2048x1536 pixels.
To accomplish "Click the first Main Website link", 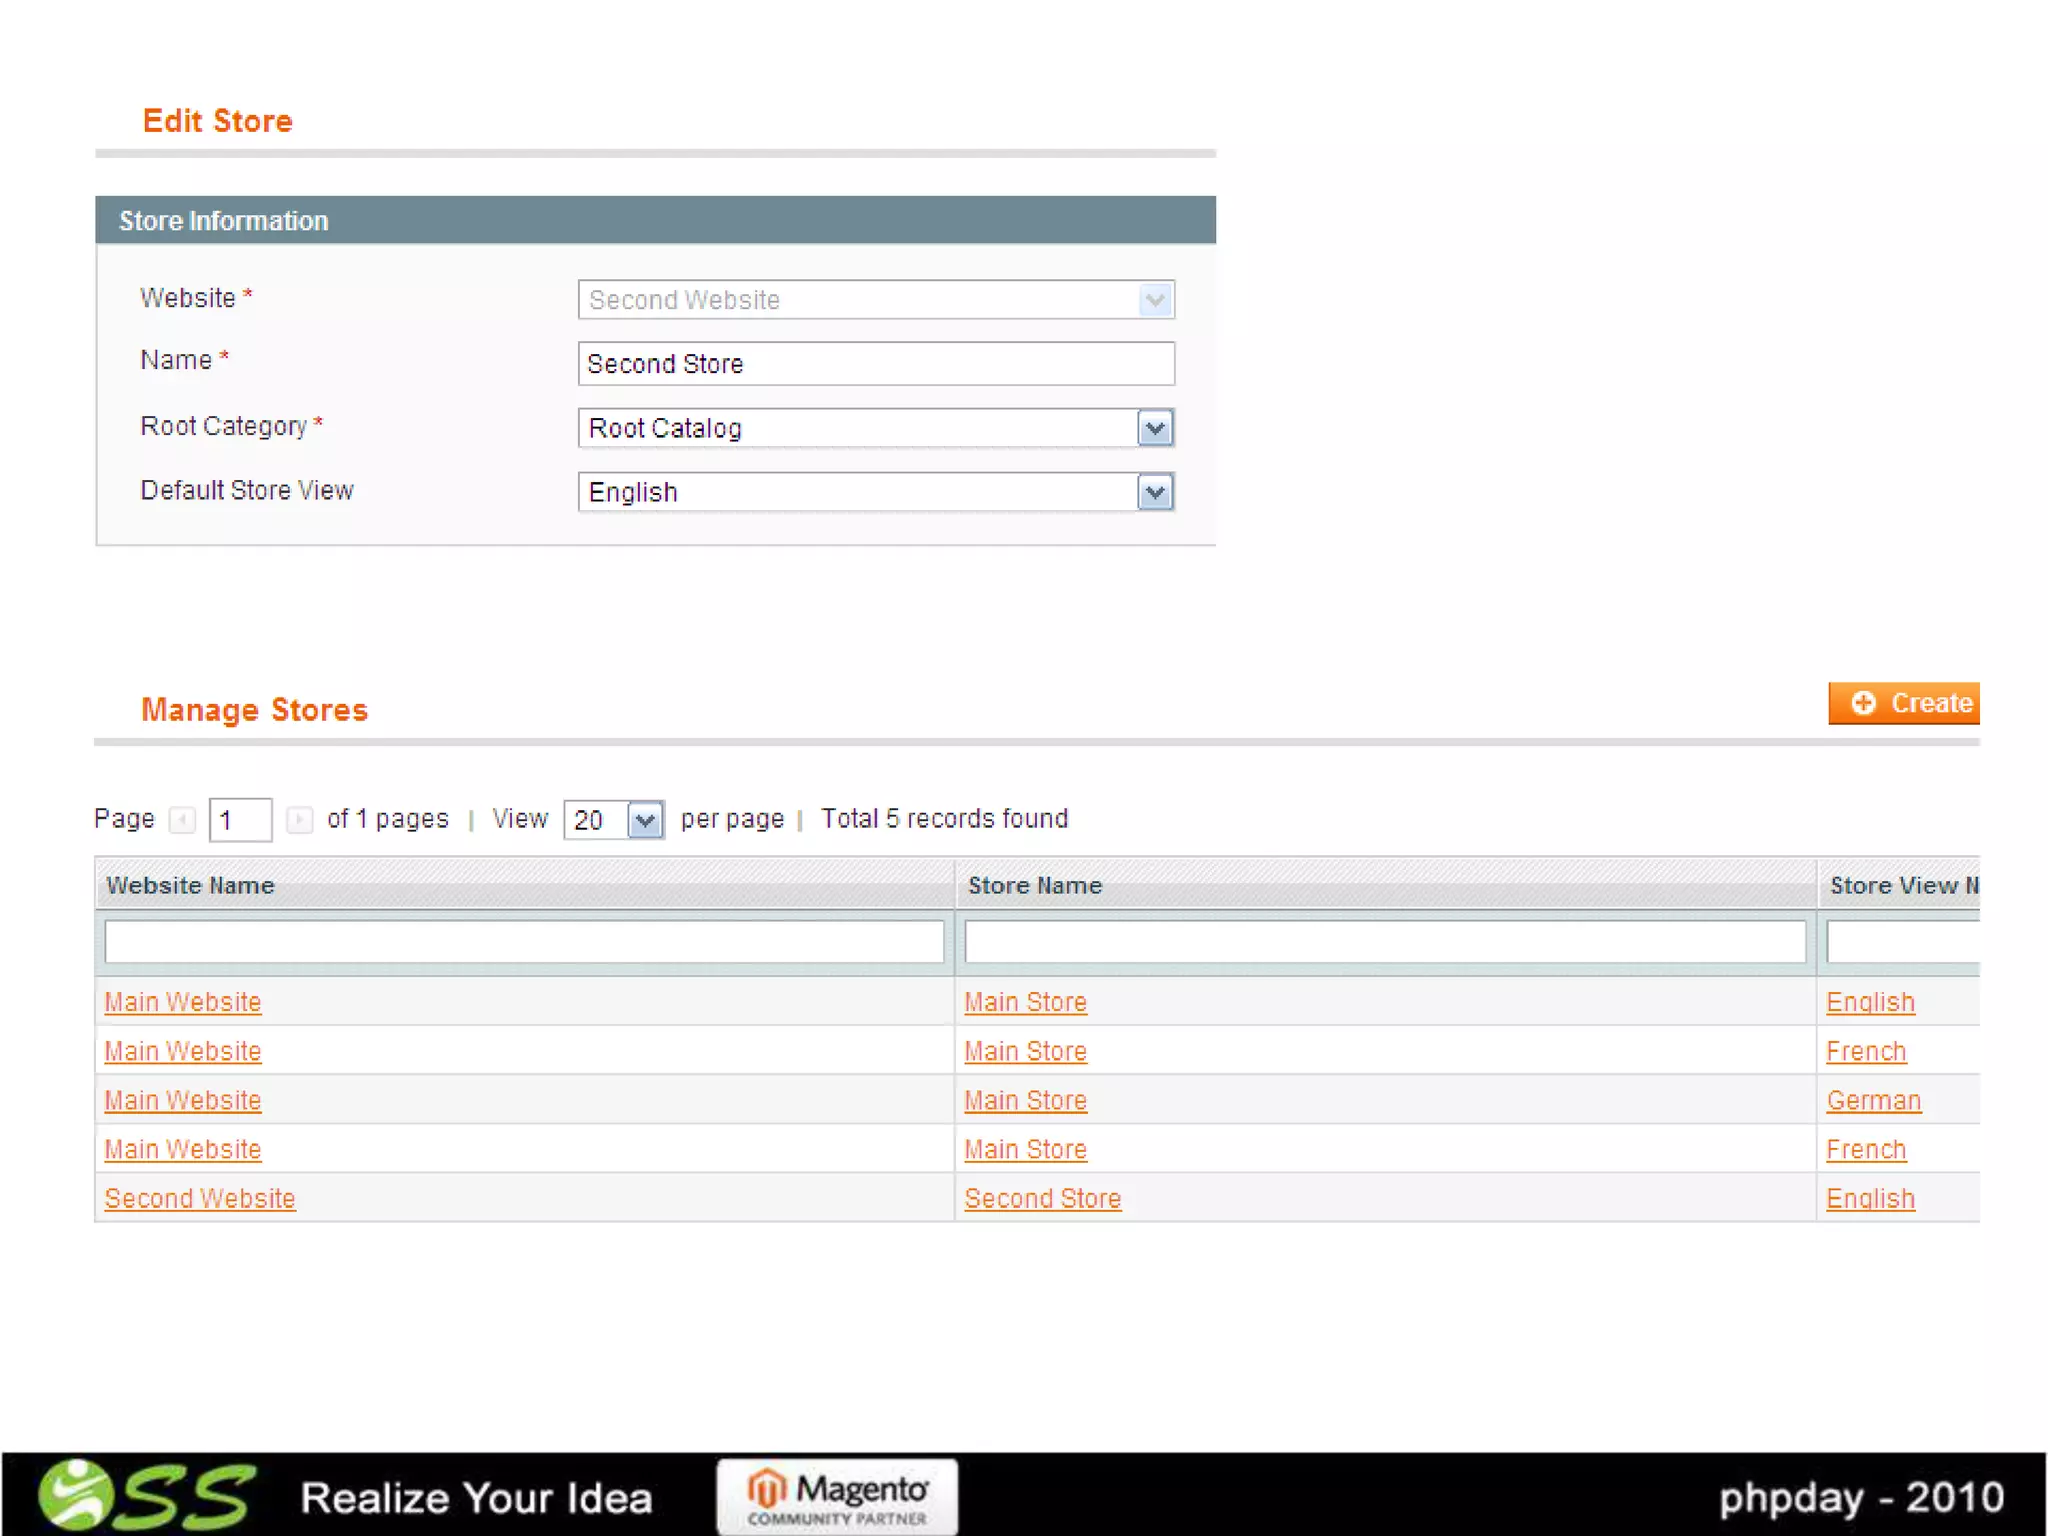I will tap(183, 1002).
